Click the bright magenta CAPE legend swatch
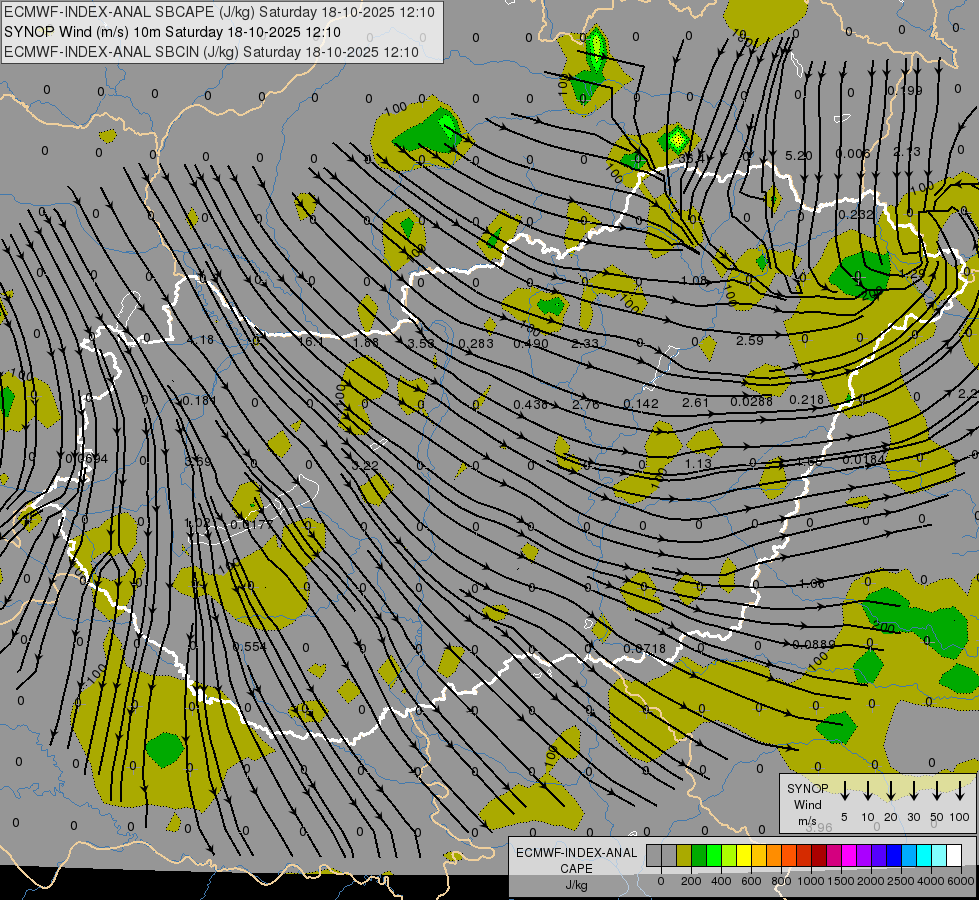Viewport: 979px width, 900px height. pyautogui.click(x=849, y=856)
